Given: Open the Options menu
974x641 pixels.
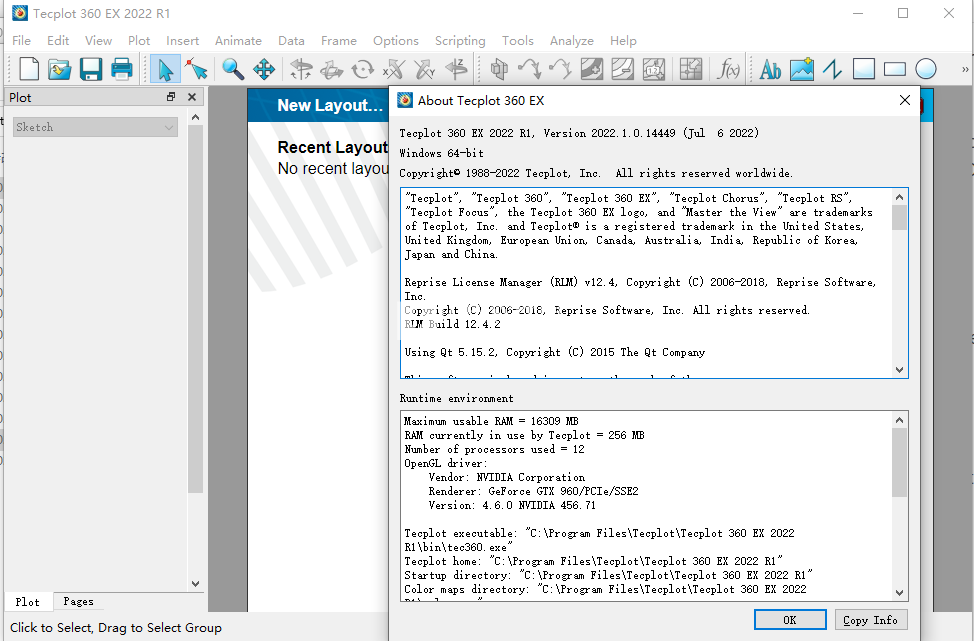Looking at the screenshot, I should click(x=396, y=40).
